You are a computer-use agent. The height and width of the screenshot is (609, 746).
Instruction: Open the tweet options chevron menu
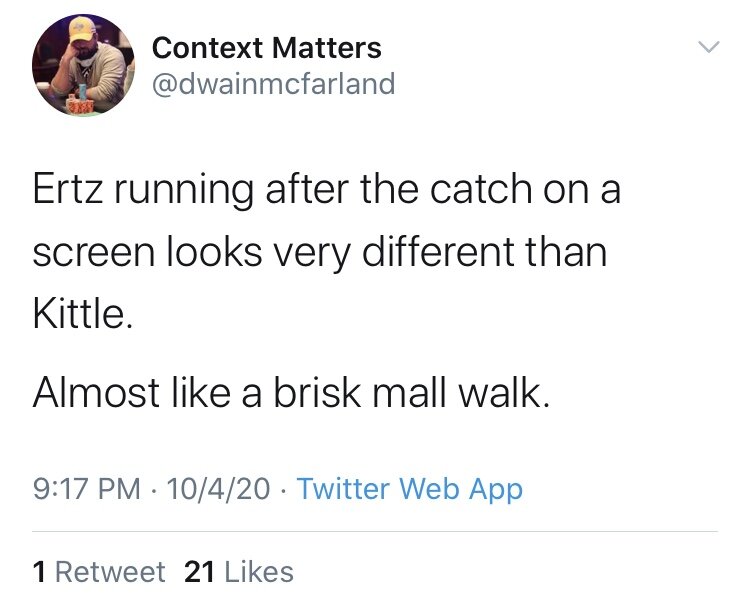tap(707, 47)
